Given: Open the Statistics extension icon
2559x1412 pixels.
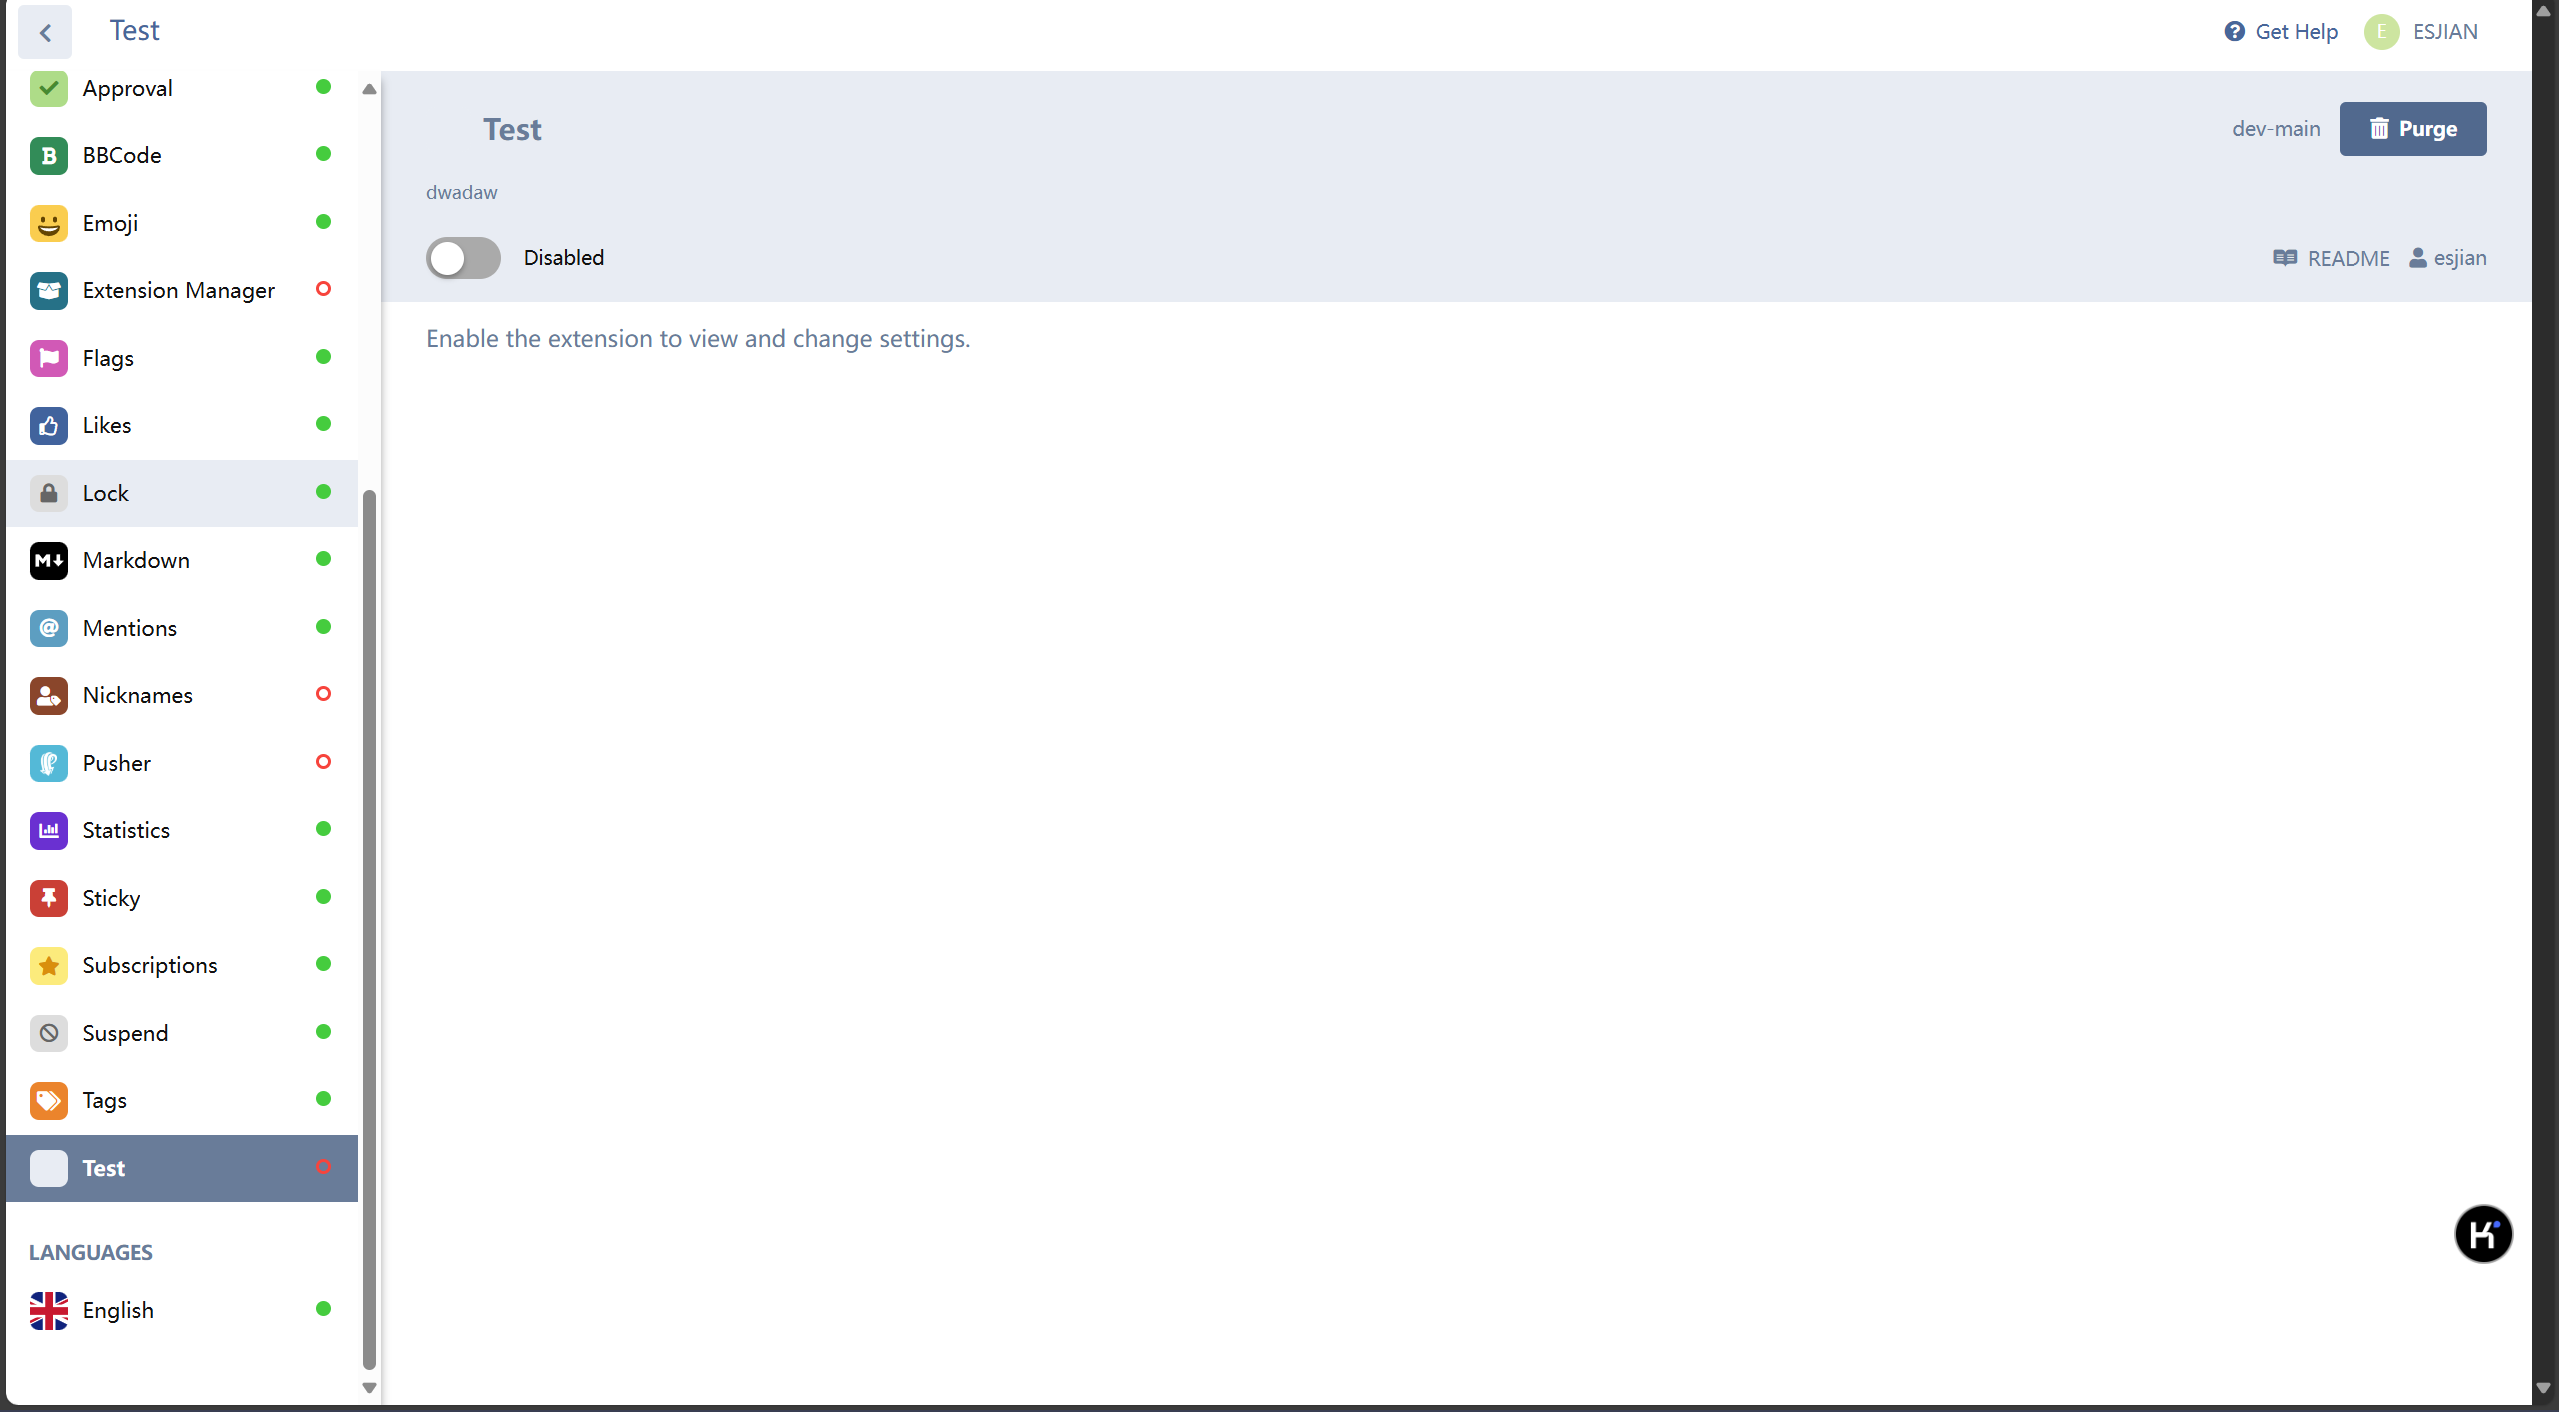Looking at the screenshot, I should pyautogui.click(x=48, y=831).
